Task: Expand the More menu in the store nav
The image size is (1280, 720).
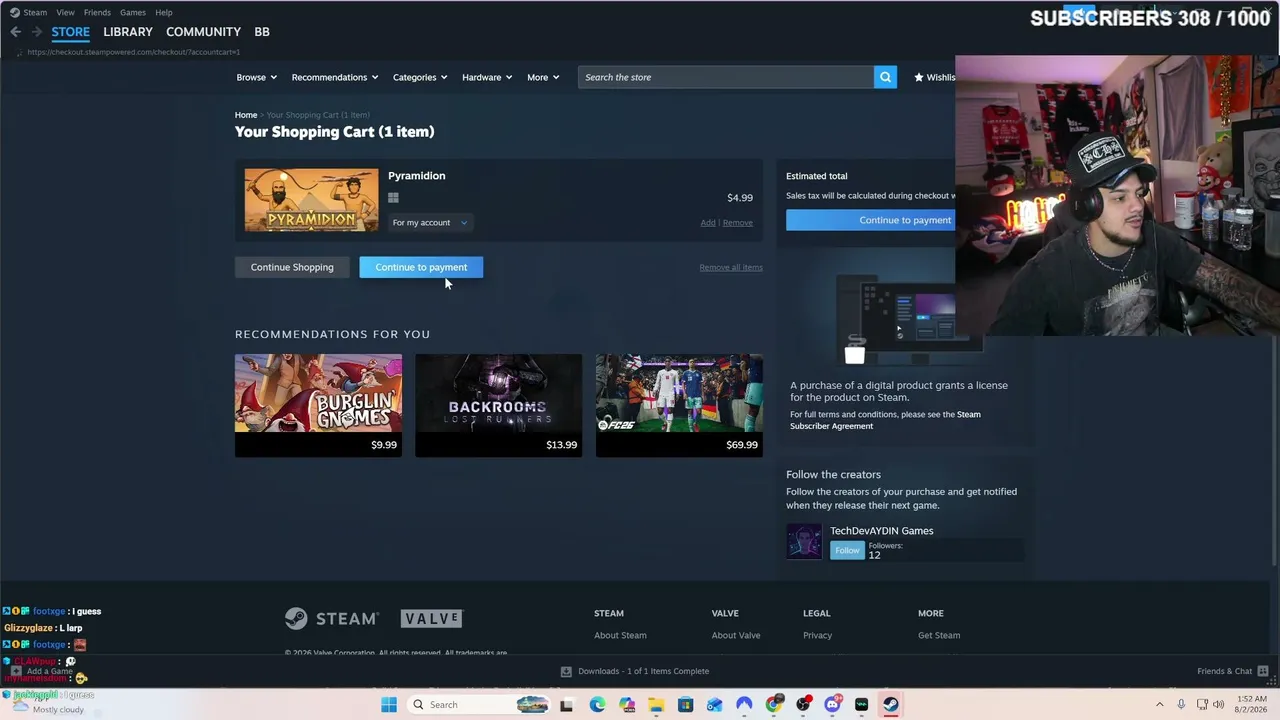Action: [x=543, y=77]
